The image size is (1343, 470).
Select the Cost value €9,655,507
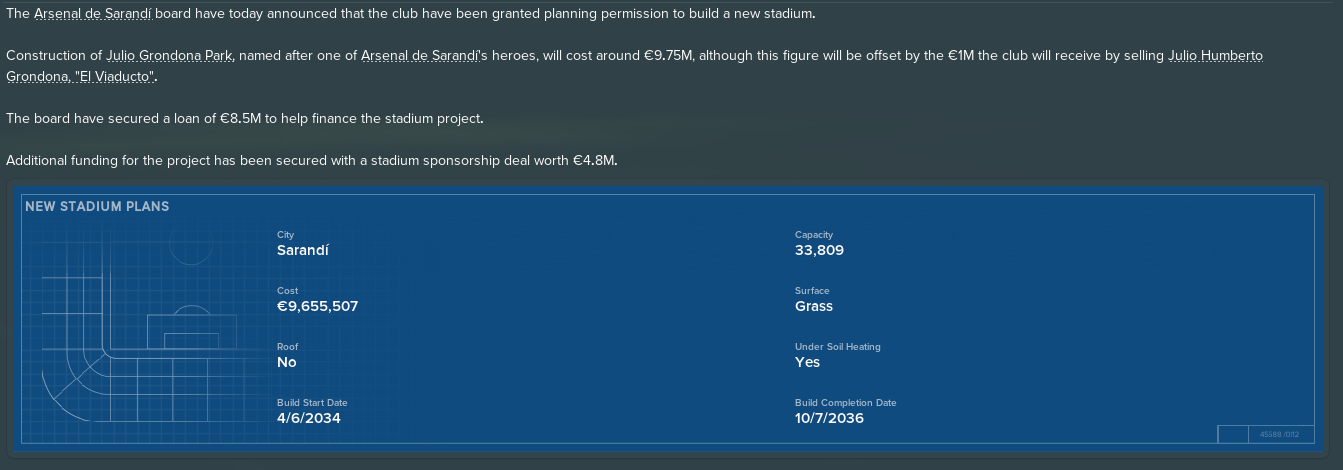(x=317, y=307)
